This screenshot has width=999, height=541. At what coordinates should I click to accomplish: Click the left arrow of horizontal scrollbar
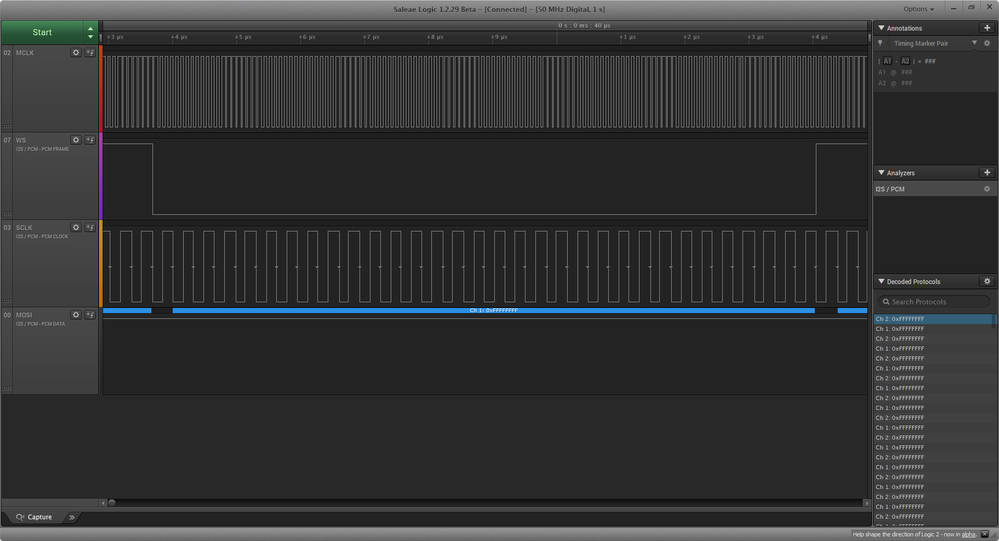pyautogui.click(x=103, y=503)
